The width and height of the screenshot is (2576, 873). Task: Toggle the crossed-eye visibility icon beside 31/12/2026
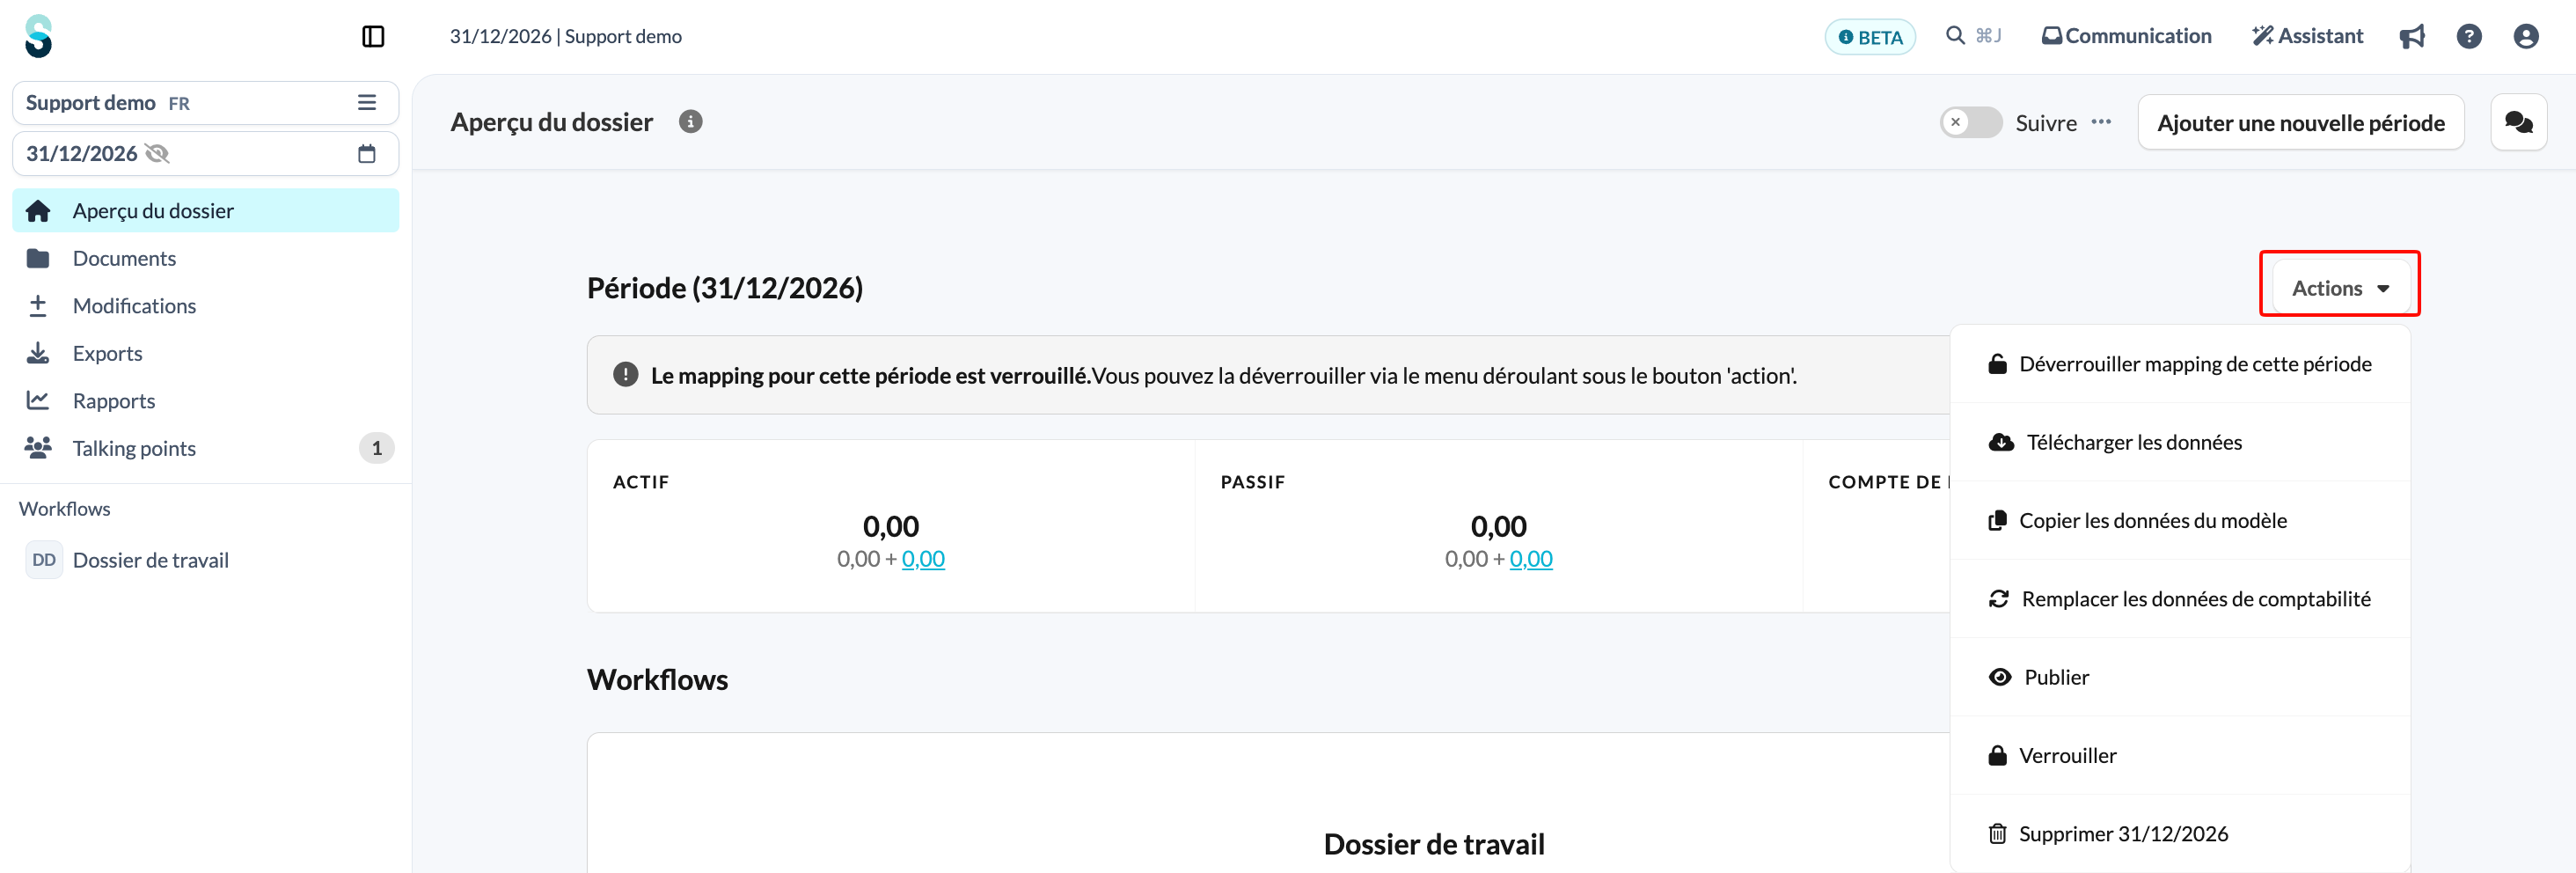[x=157, y=154]
